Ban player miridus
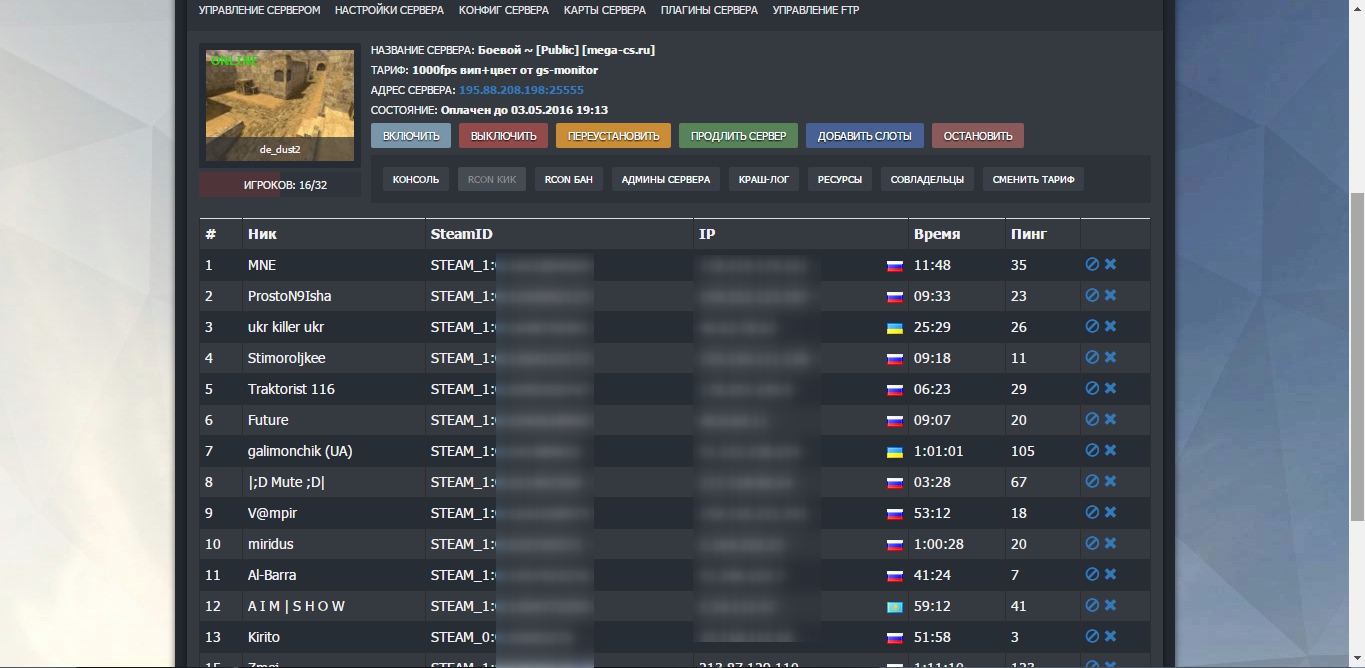1365x668 pixels. coord(1092,543)
